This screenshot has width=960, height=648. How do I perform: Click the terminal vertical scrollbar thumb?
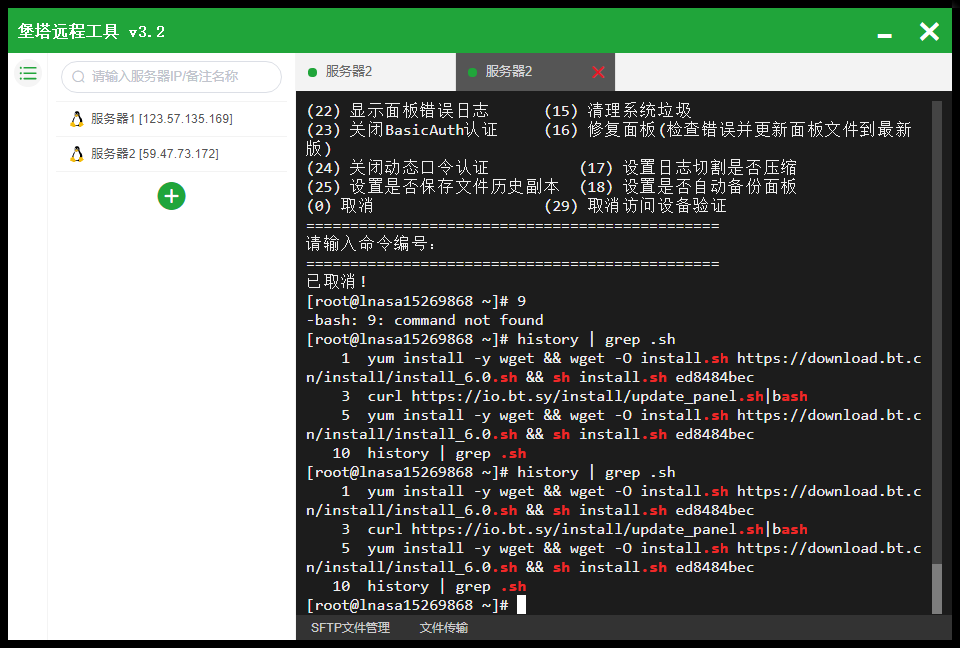coord(937,588)
